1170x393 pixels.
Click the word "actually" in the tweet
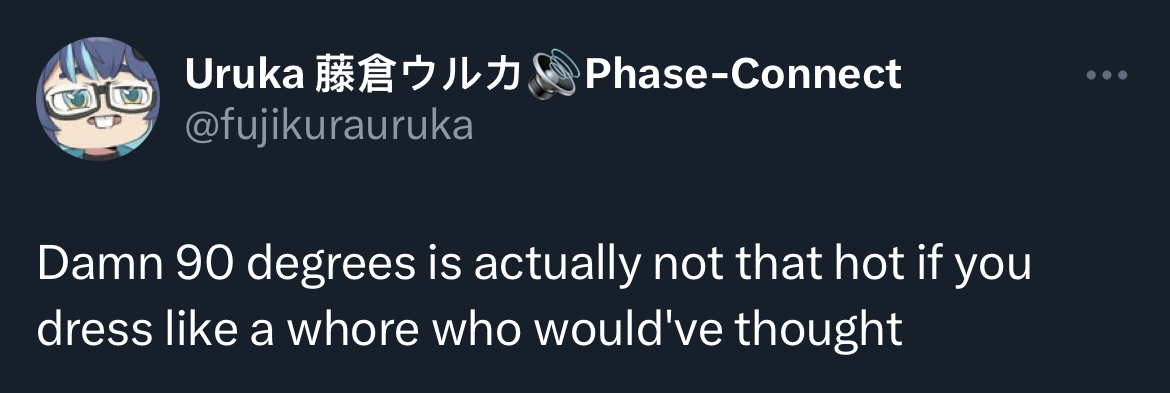(557, 266)
